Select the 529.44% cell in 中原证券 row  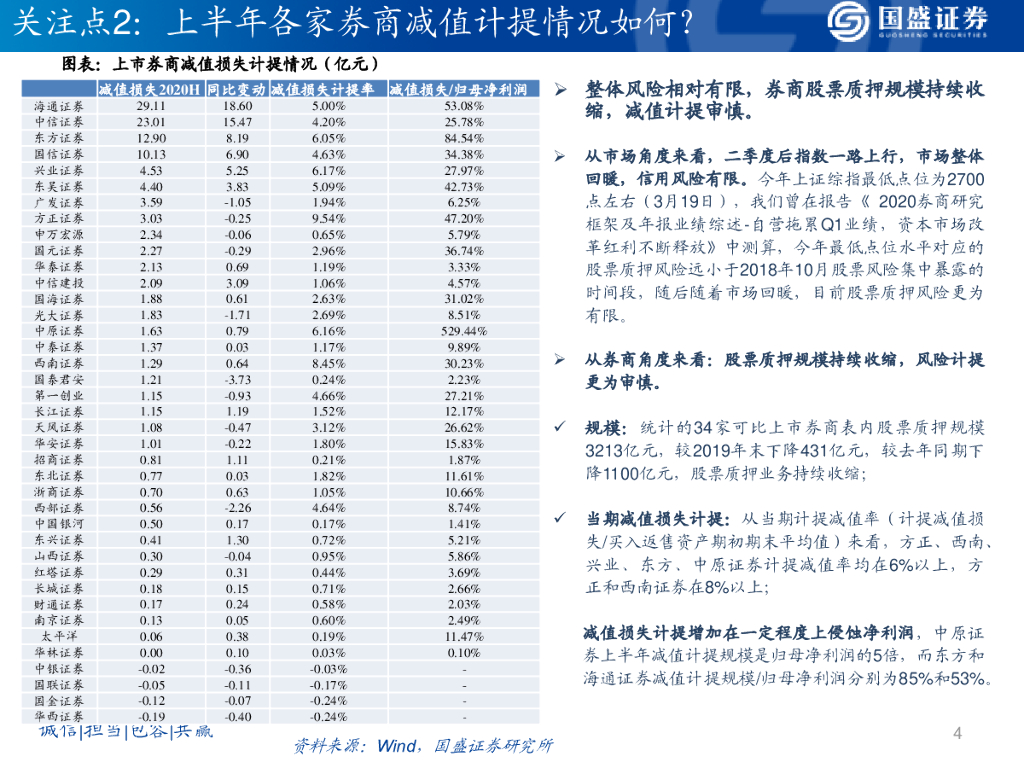(464, 331)
